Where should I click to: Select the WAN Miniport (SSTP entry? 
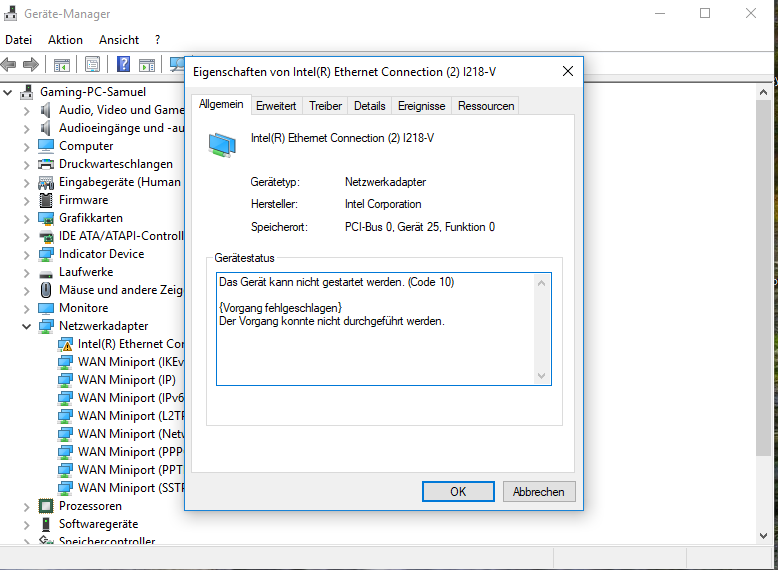(x=131, y=488)
